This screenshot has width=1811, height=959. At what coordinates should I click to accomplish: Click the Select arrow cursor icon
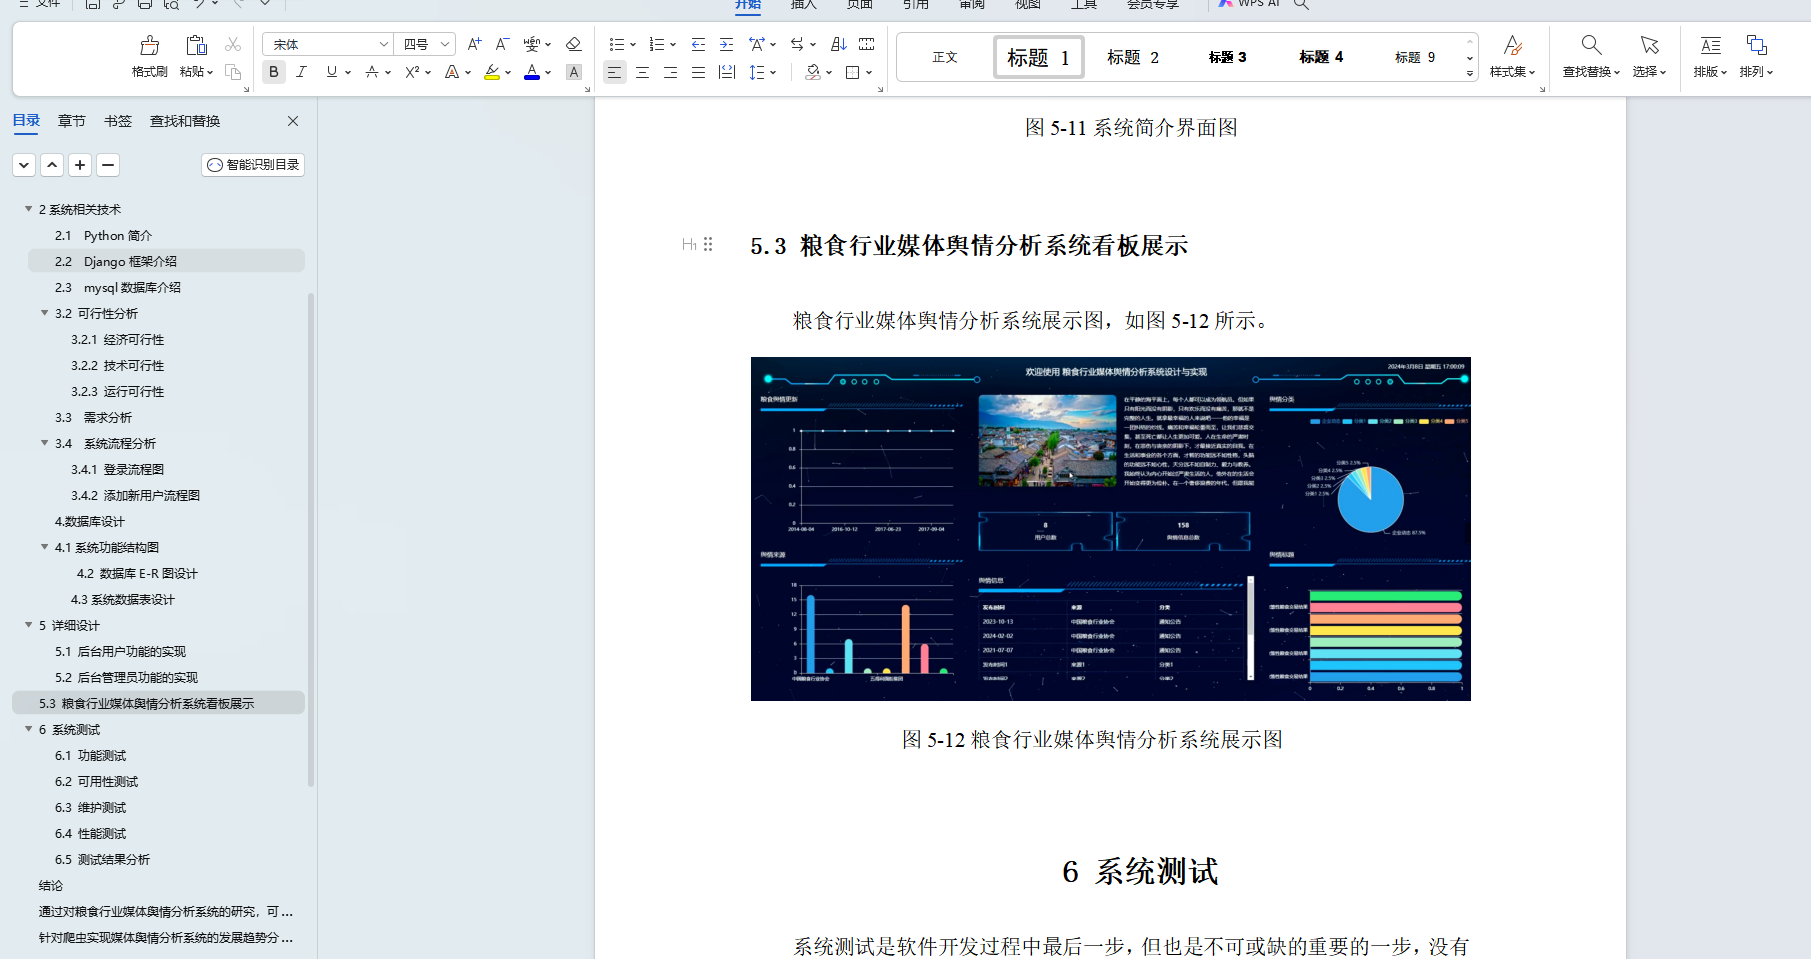(x=1649, y=45)
